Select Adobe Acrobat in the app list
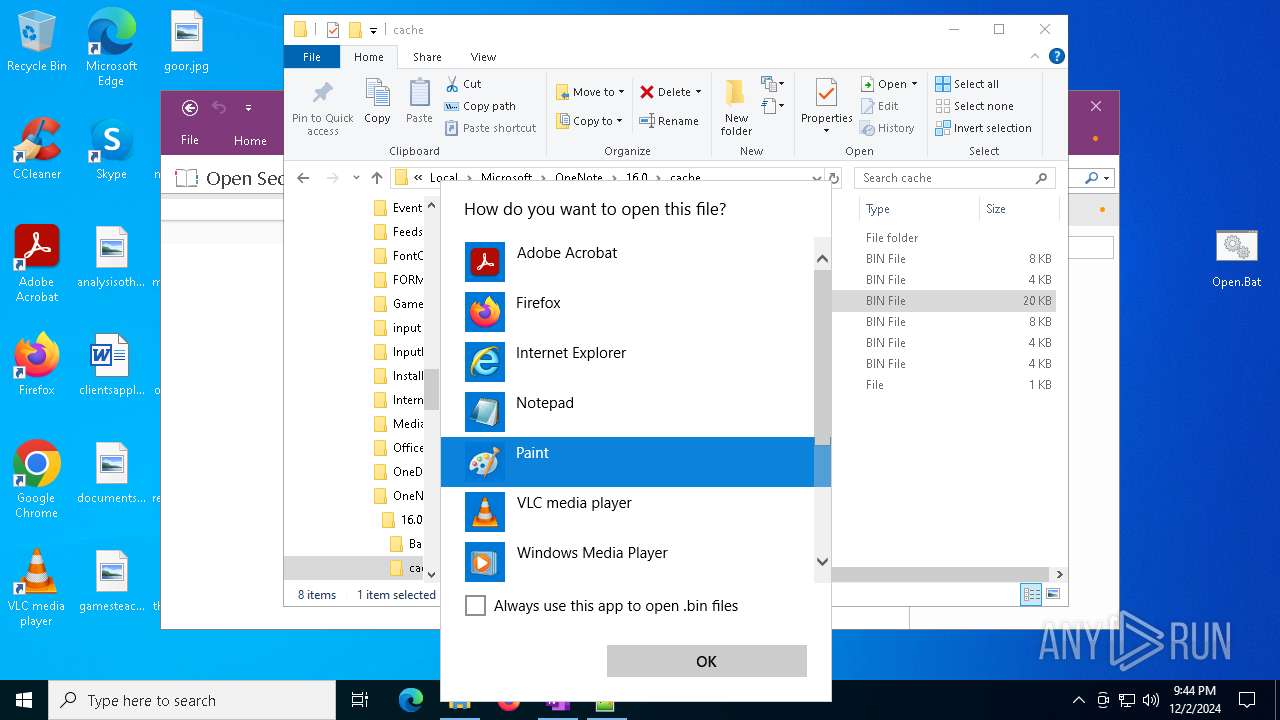Viewport: 1280px width, 720px height. tap(628, 262)
